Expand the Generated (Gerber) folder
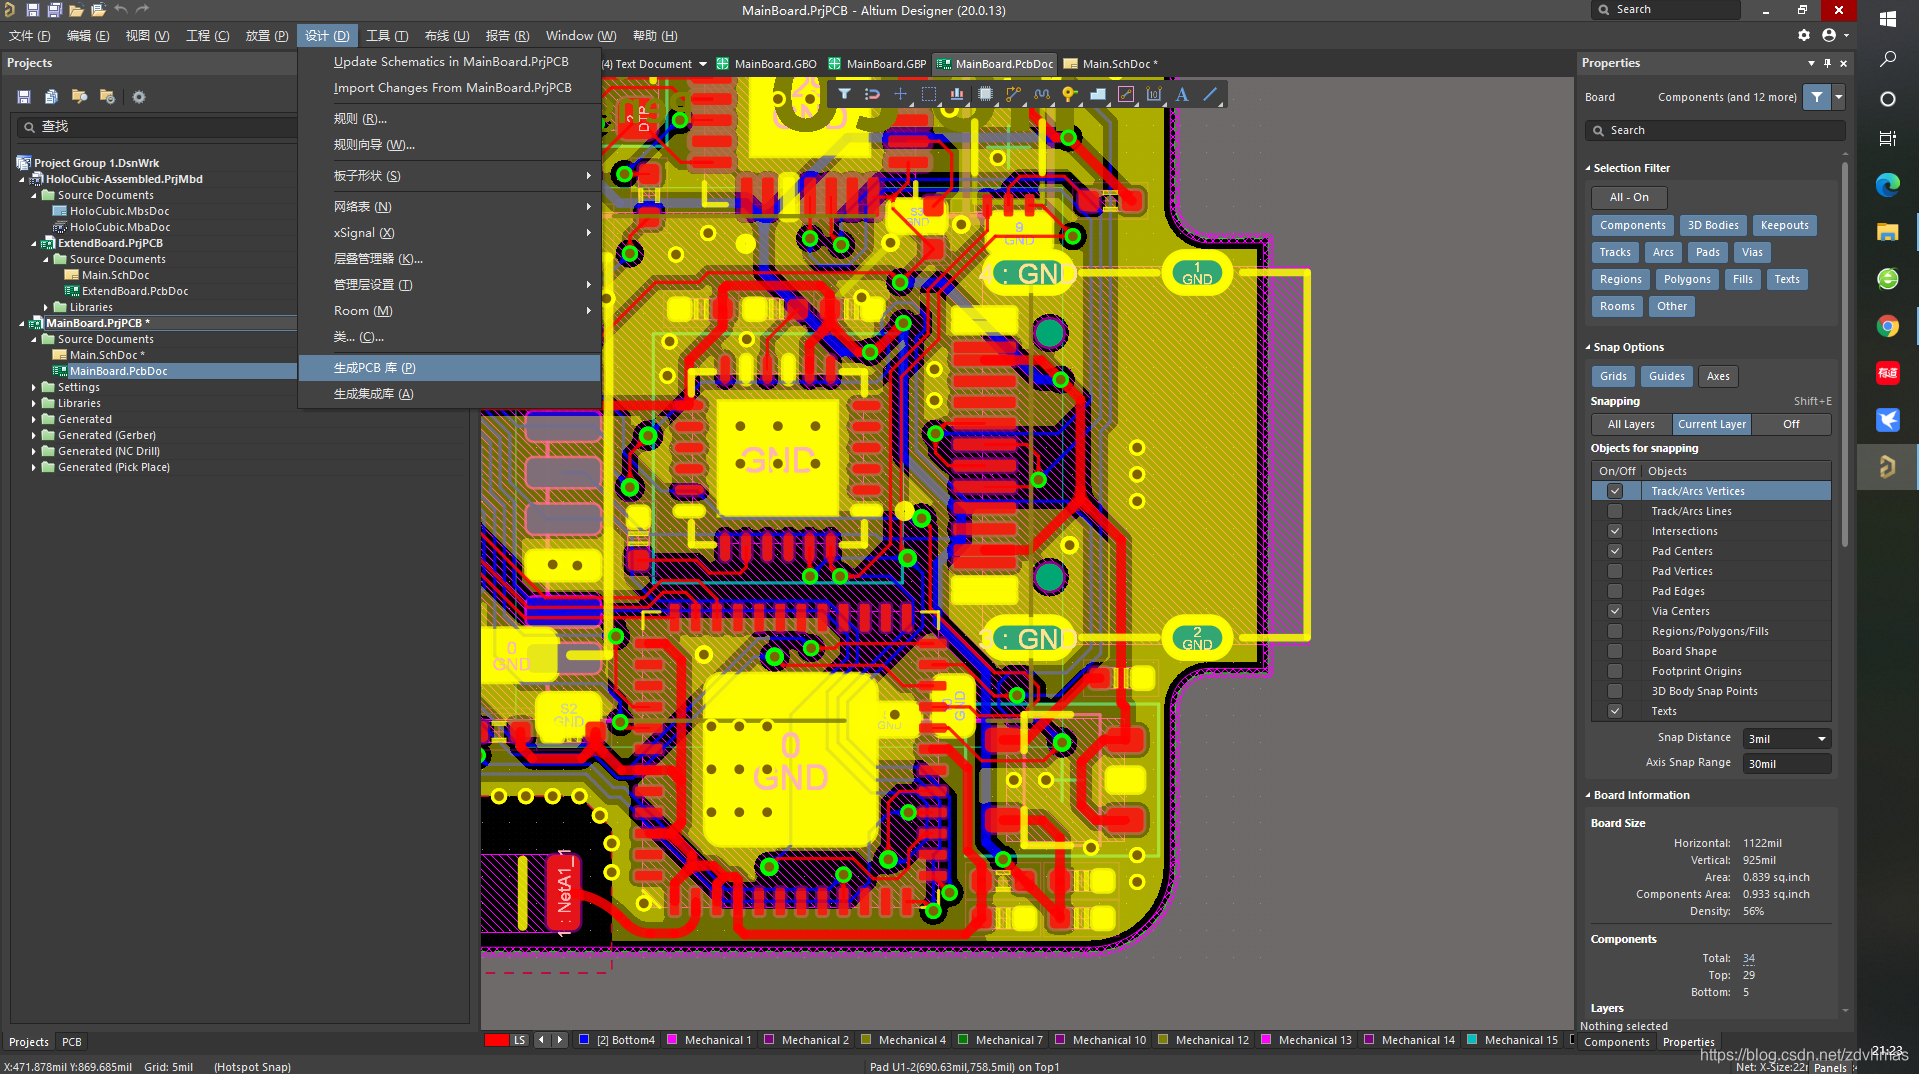 pos(33,435)
